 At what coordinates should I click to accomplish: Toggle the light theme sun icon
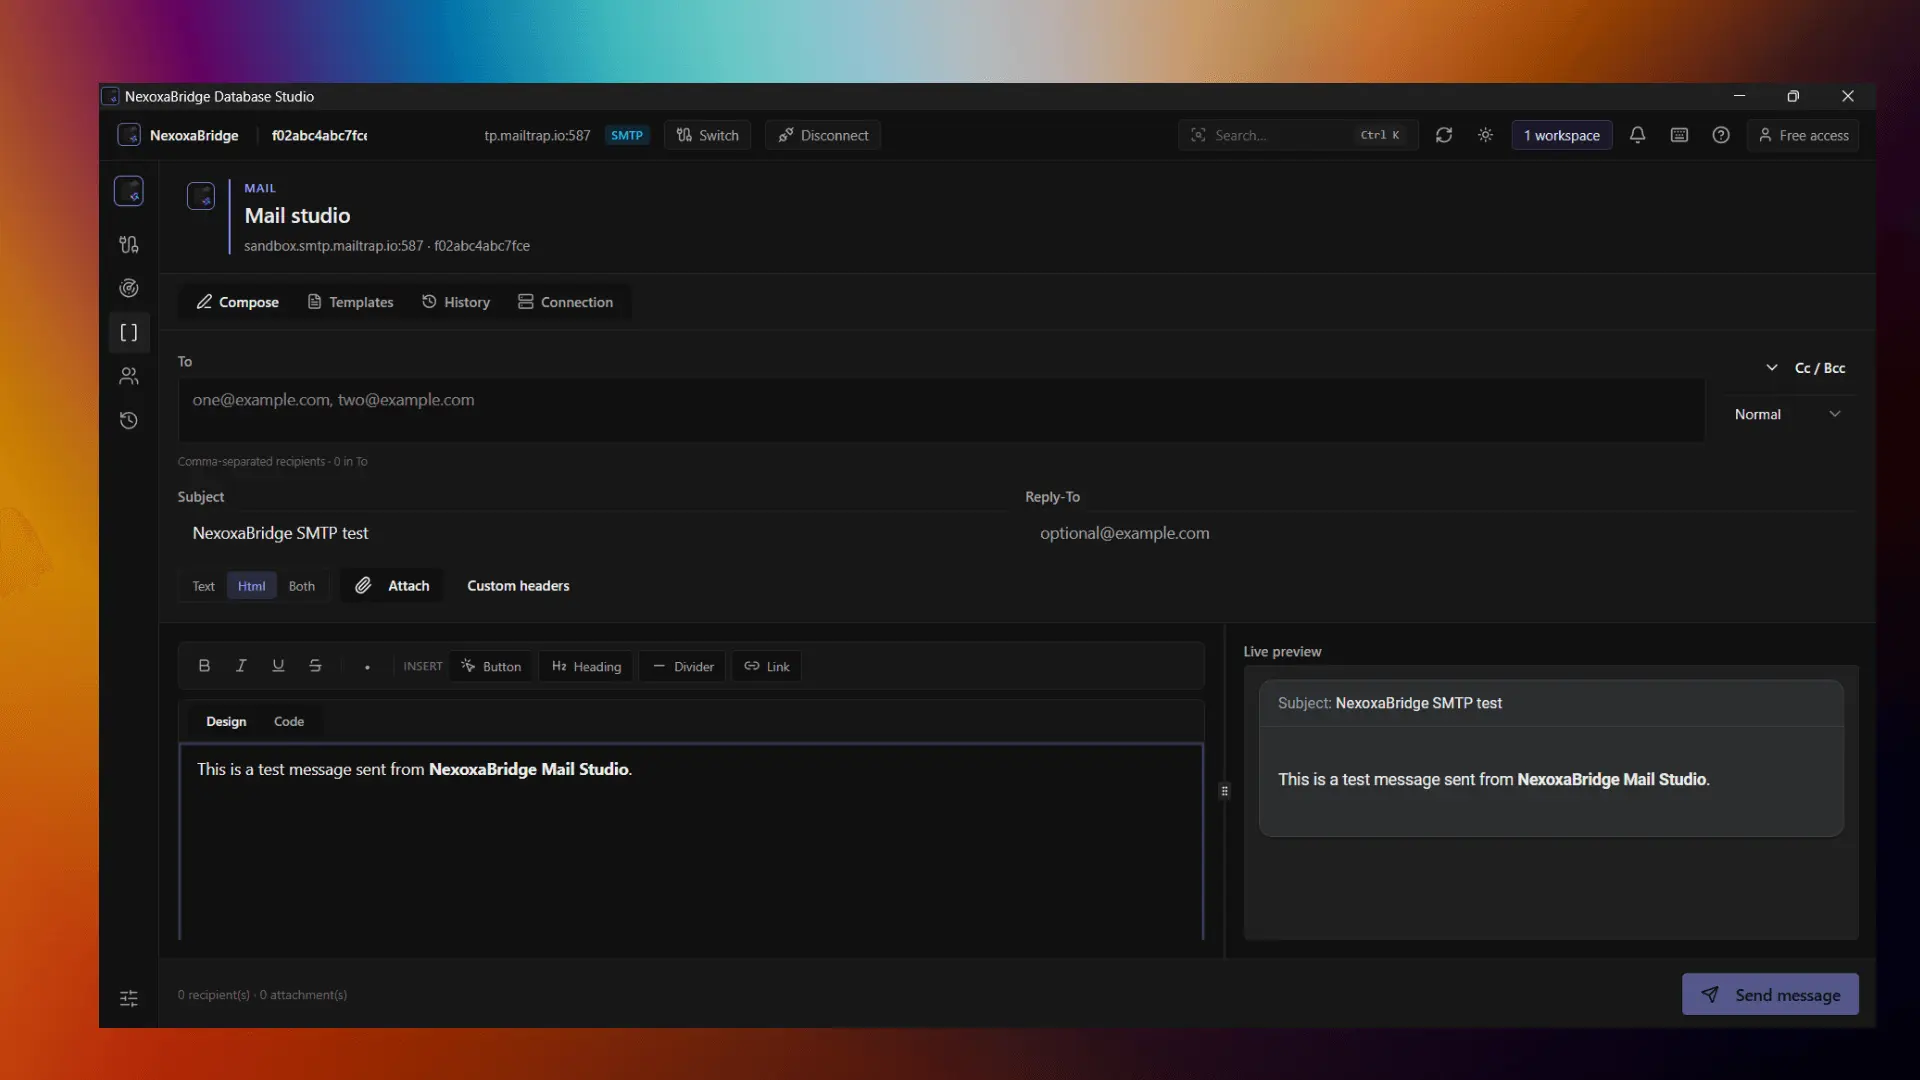point(1486,135)
